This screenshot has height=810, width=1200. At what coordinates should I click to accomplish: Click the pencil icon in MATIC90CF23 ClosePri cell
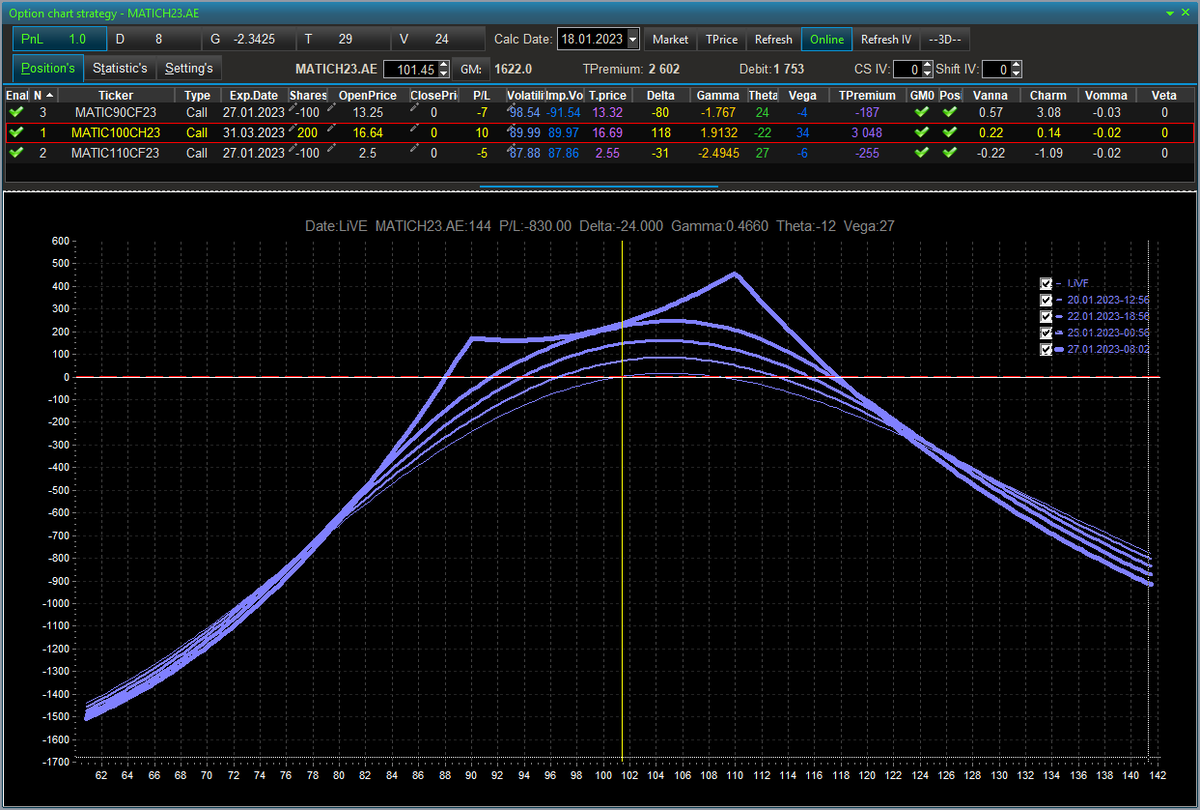(414, 107)
